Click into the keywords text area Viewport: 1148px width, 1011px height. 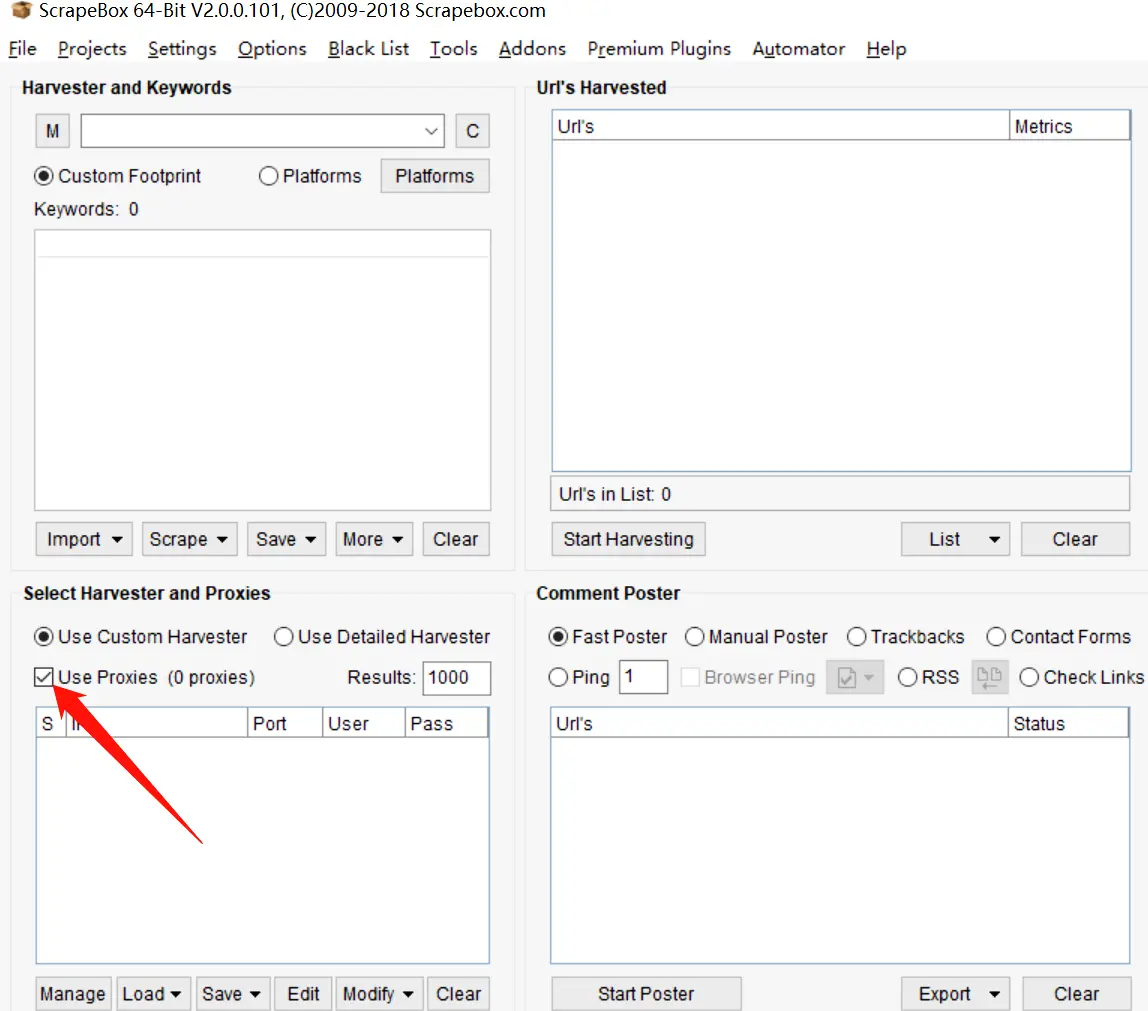tap(262, 370)
